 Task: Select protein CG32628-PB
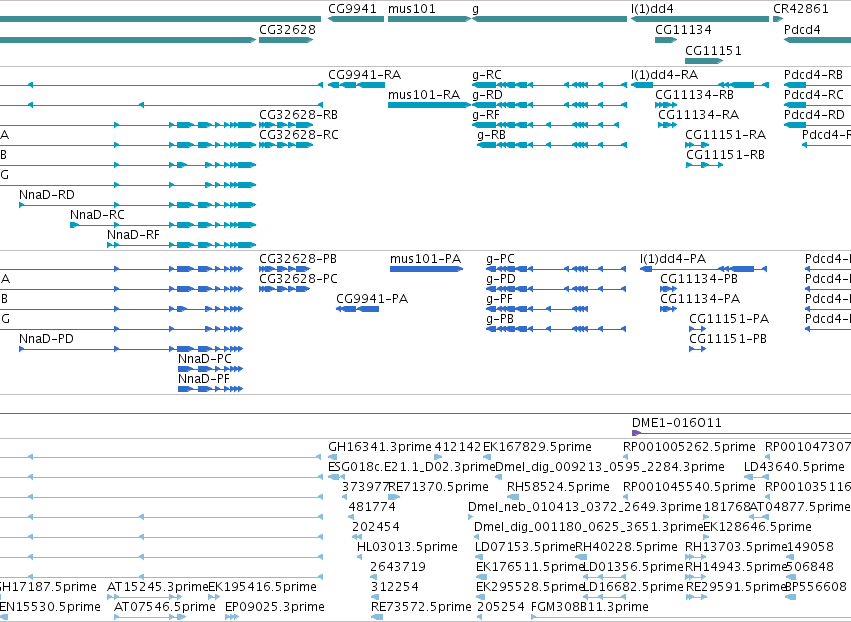[x=298, y=259]
